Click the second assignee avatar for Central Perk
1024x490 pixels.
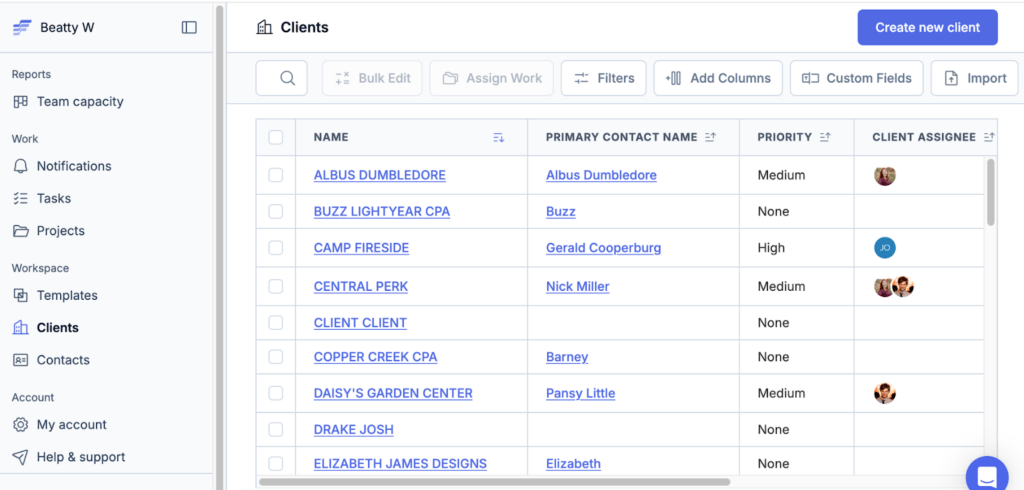[903, 286]
